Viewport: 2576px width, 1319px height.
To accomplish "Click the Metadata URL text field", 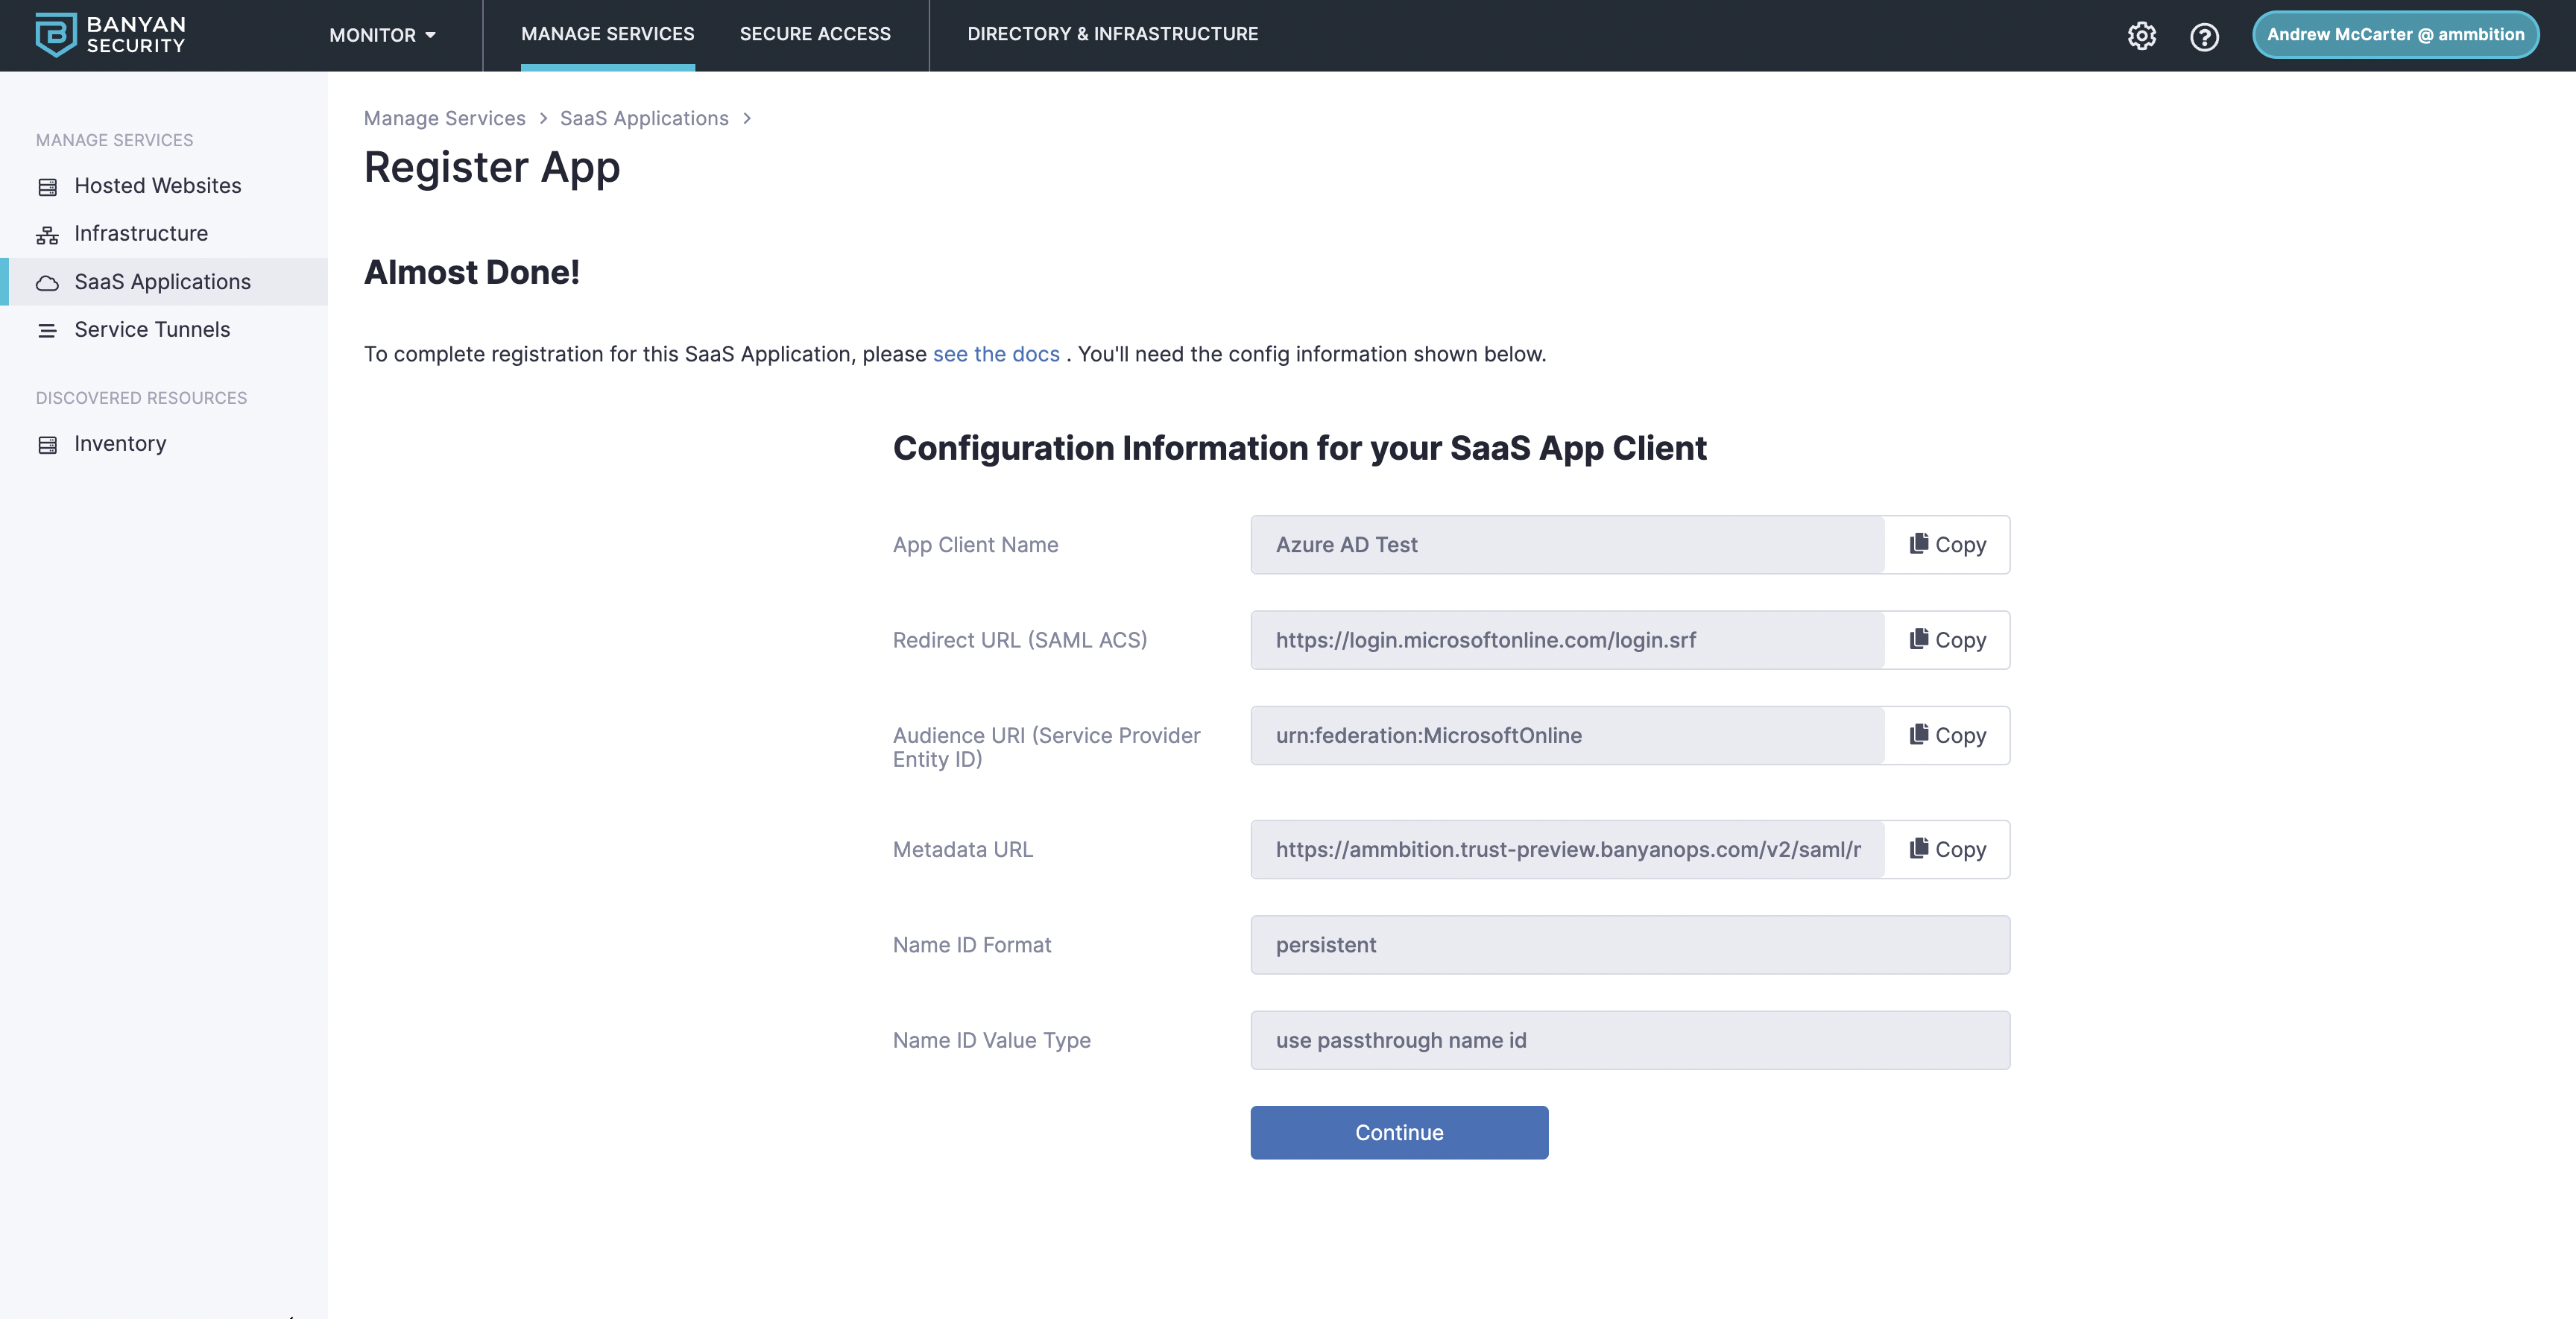I will pyautogui.click(x=1567, y=850).
